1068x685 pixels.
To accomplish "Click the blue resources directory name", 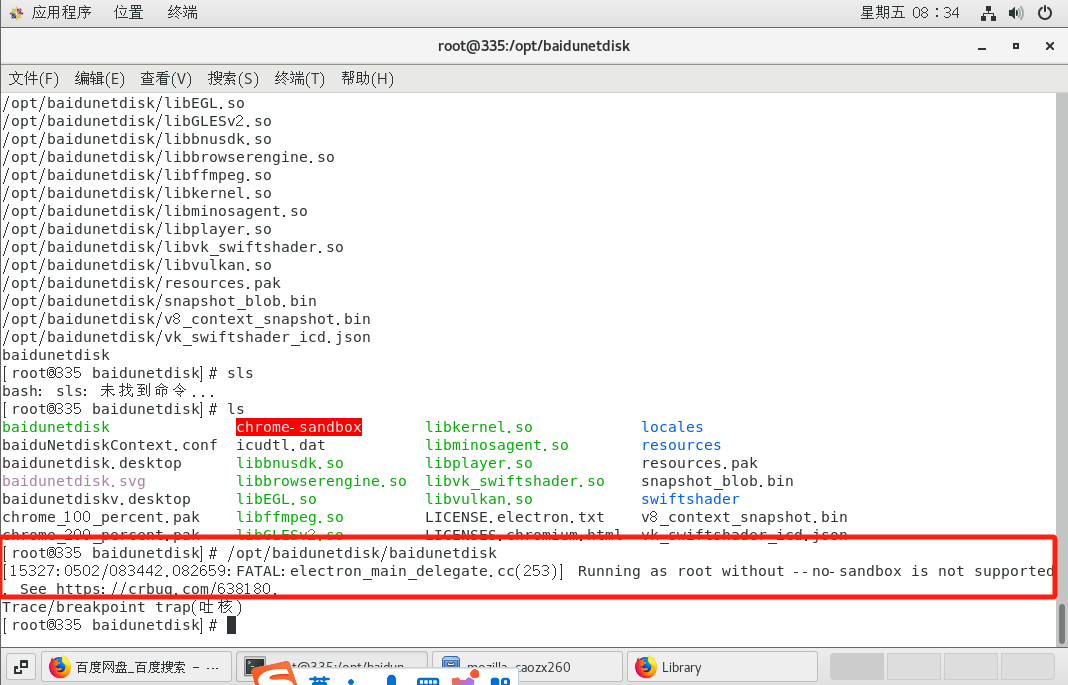I will tap(681, 445).
